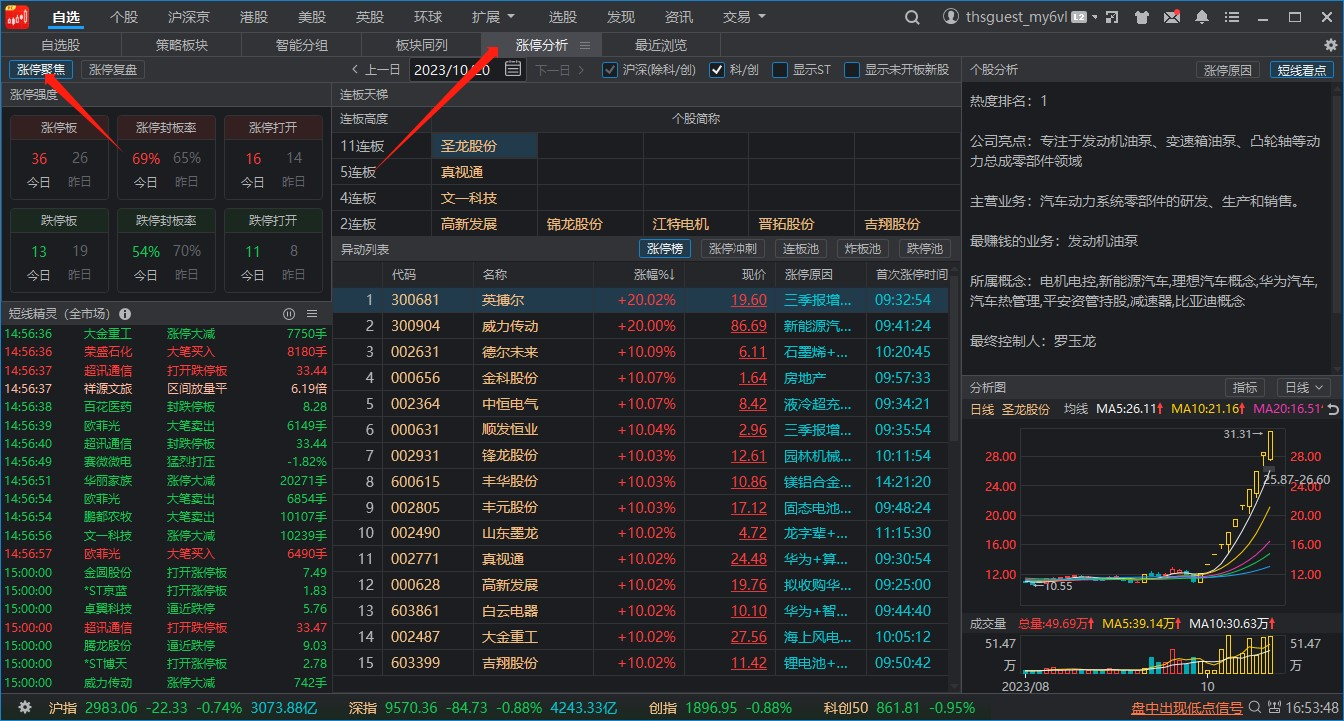Select the 威力传动 row in the list
This screenshot has height=721, width=1344.
pos(640,326)
